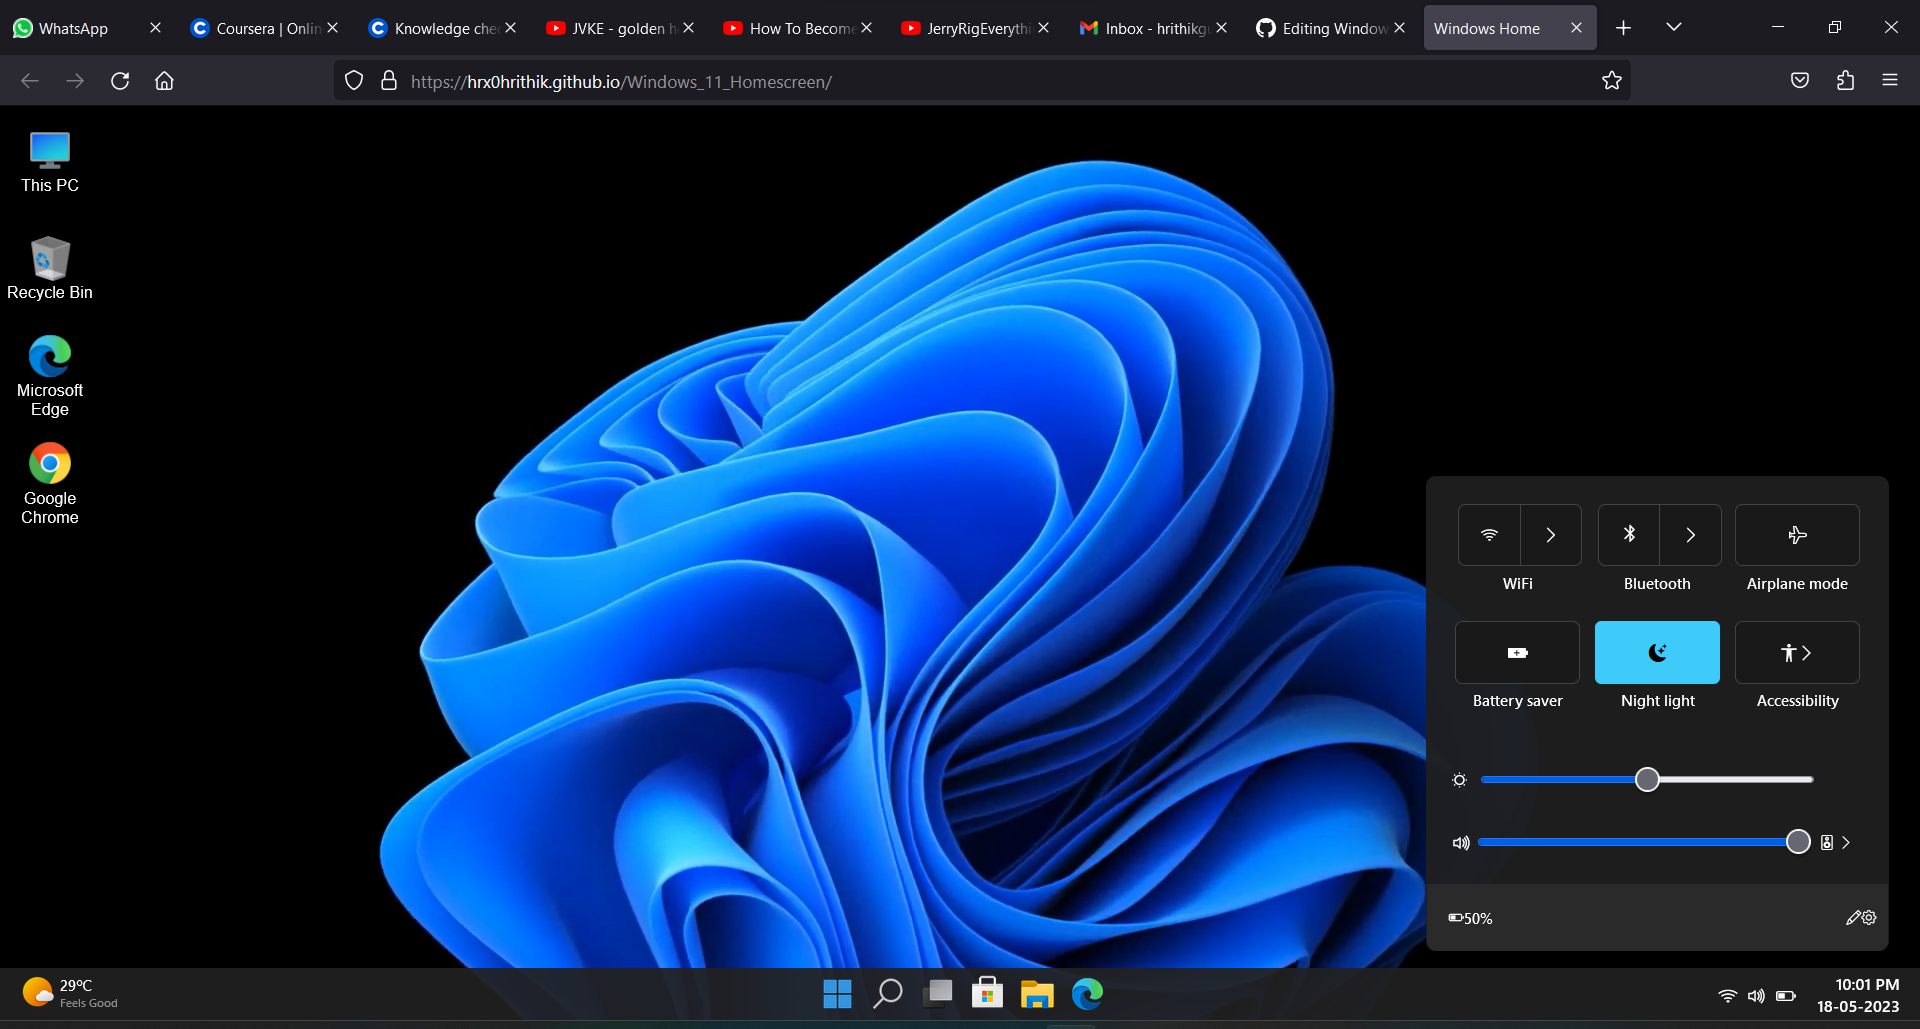
Task: Open the settings gear in quick panel
Action: tap(1869, 917)
